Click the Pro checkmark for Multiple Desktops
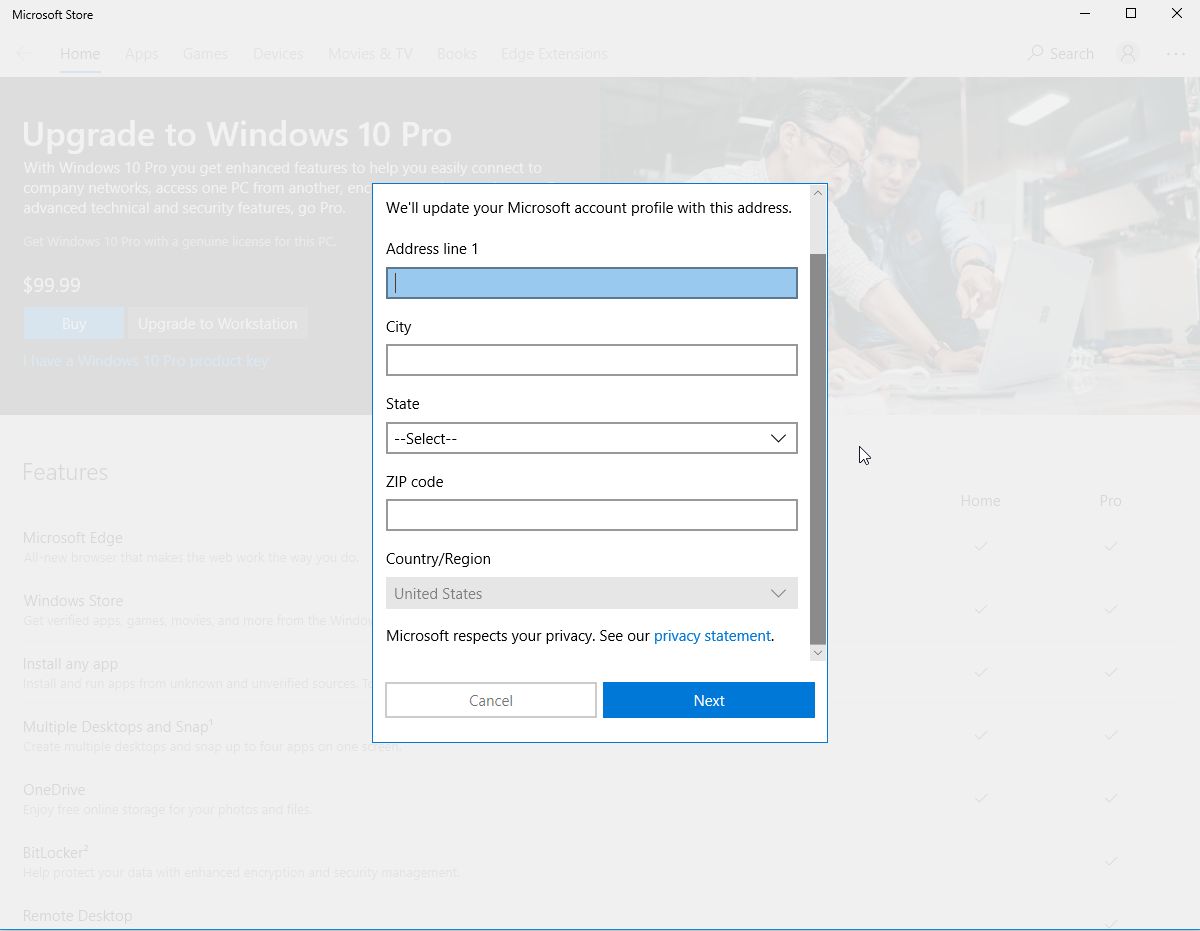 (x=1111, y=736)
